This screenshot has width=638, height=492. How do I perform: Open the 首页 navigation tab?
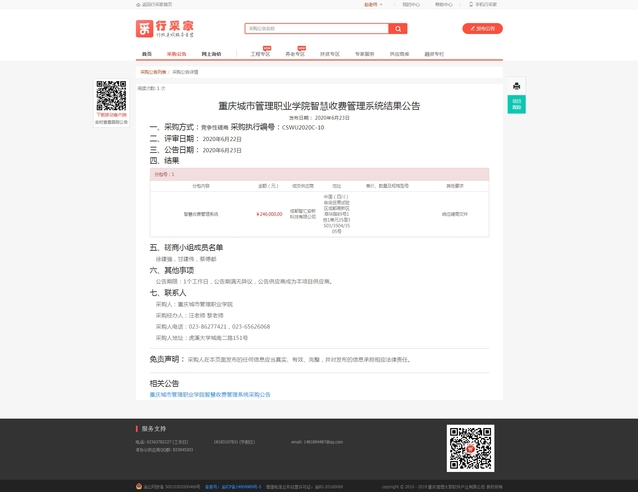[147, 54]
